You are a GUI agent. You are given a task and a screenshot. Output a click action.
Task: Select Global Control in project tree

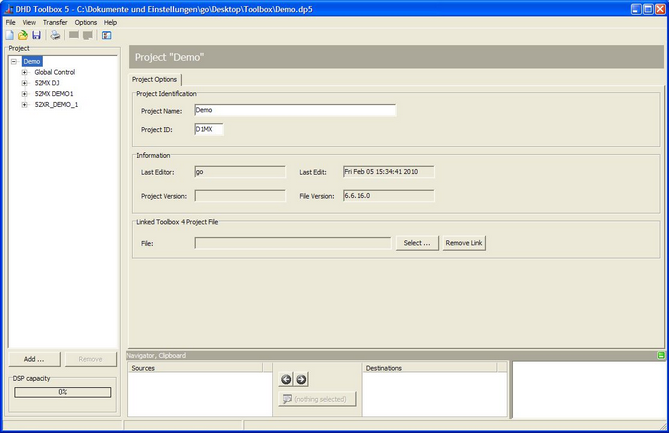coord(55,72)
